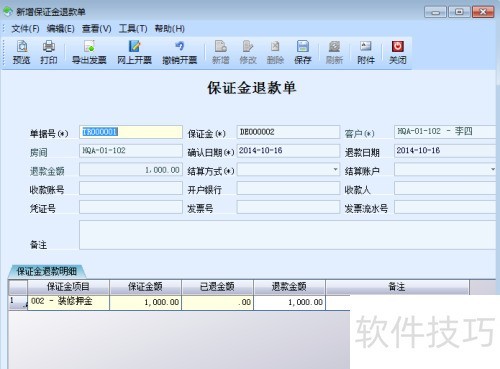This screenshot has height=369, width=500.
Task: Click the 退款金额 column header in grid
Action: coord(289,287)
